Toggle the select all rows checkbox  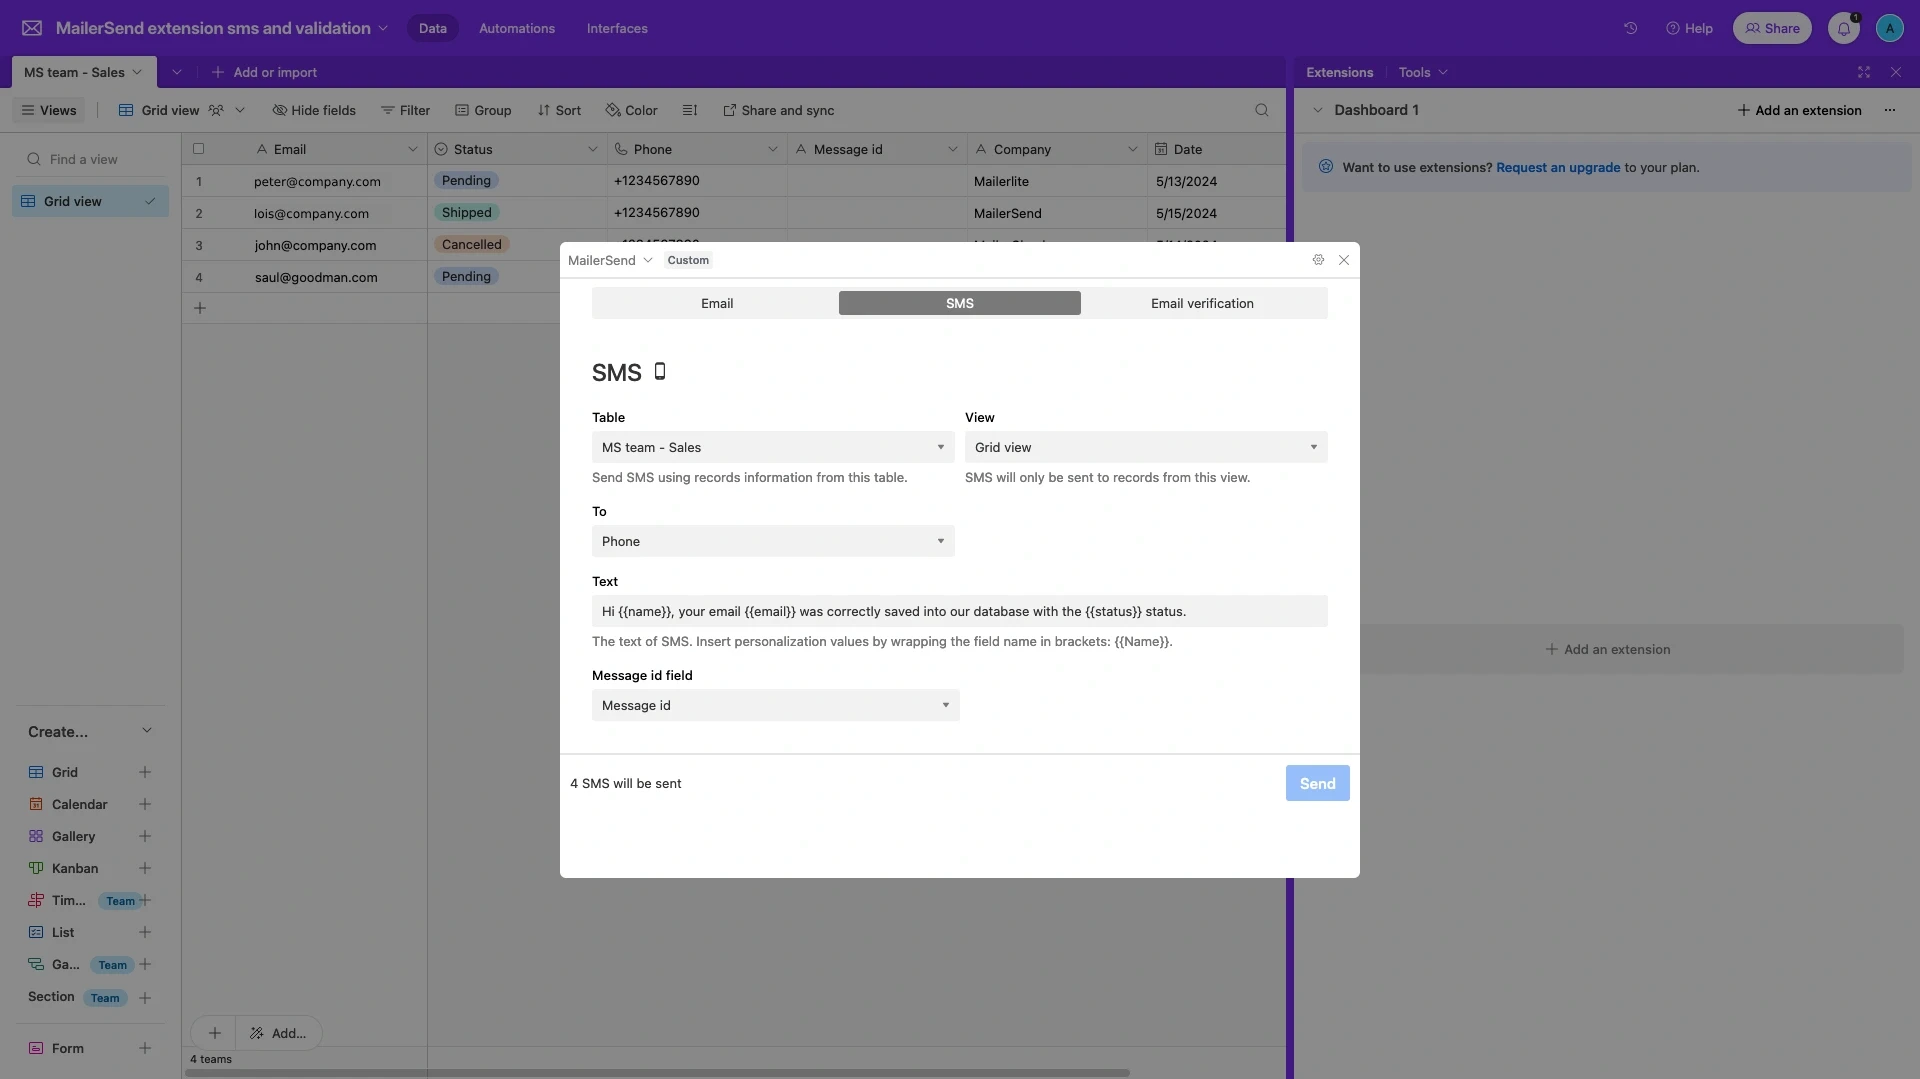198,149
